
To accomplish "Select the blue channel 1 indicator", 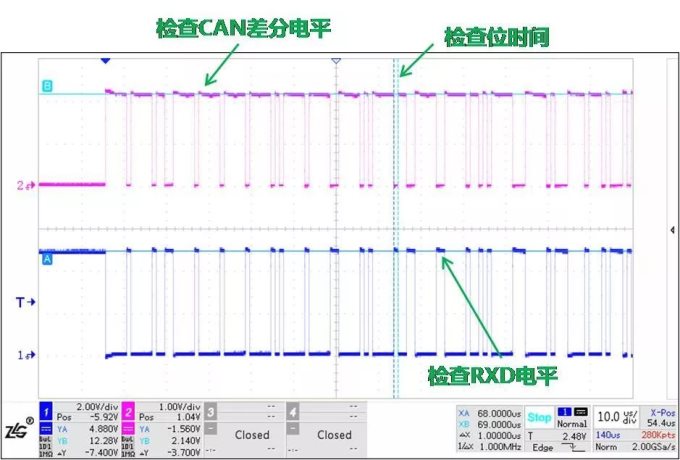I will coord(46,412).
